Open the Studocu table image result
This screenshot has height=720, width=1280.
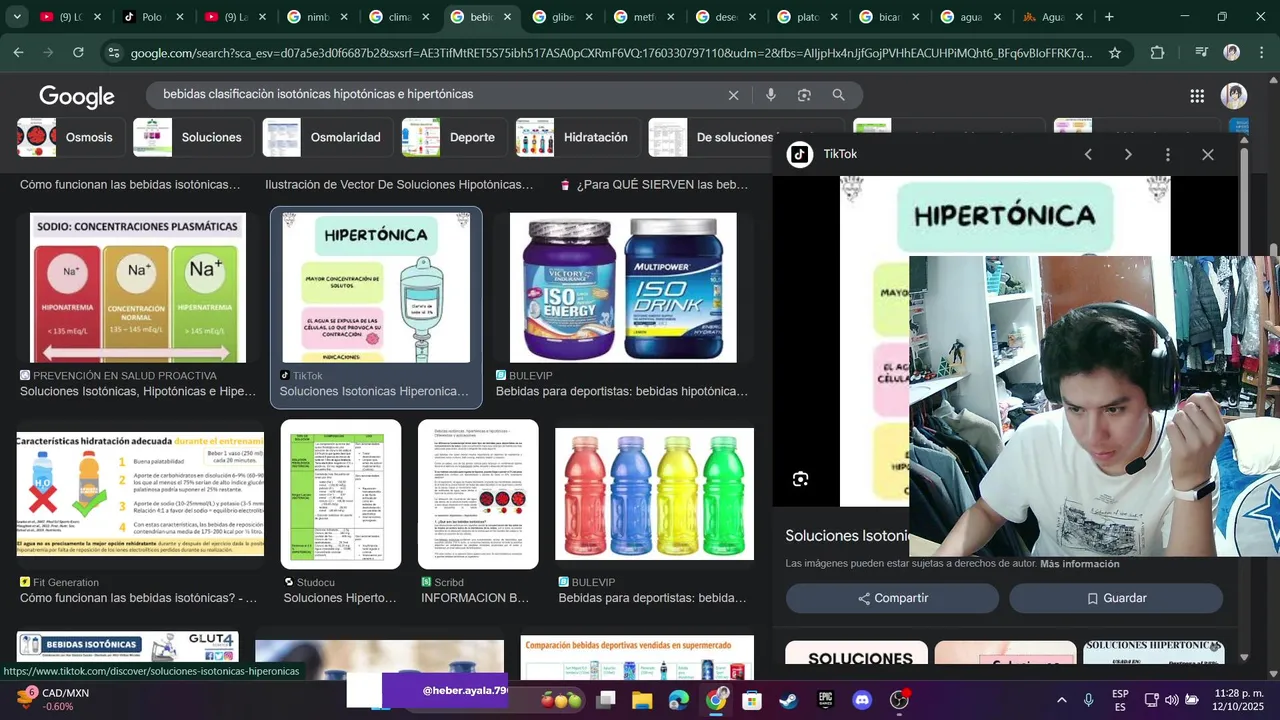(x=341, y=494)
